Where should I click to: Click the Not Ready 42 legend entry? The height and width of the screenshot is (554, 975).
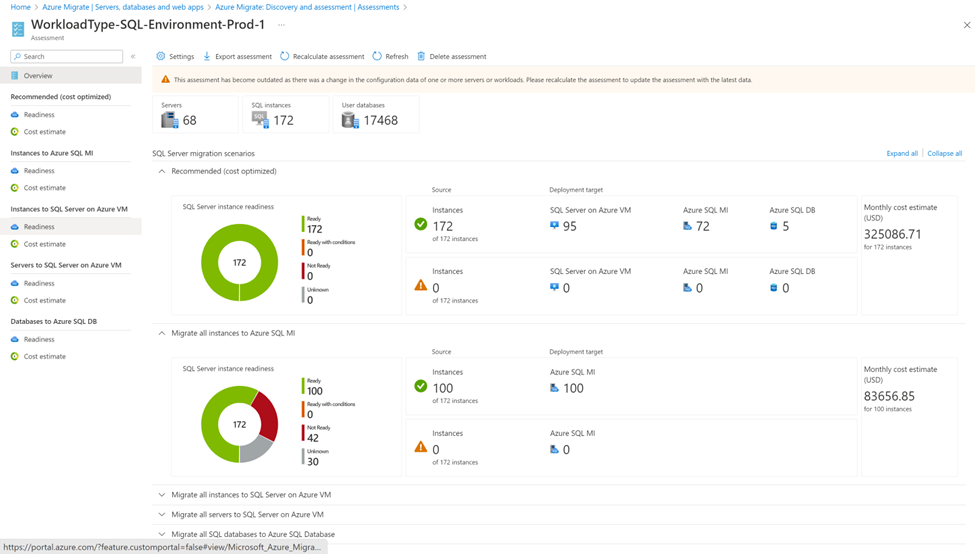coord(316,434)
